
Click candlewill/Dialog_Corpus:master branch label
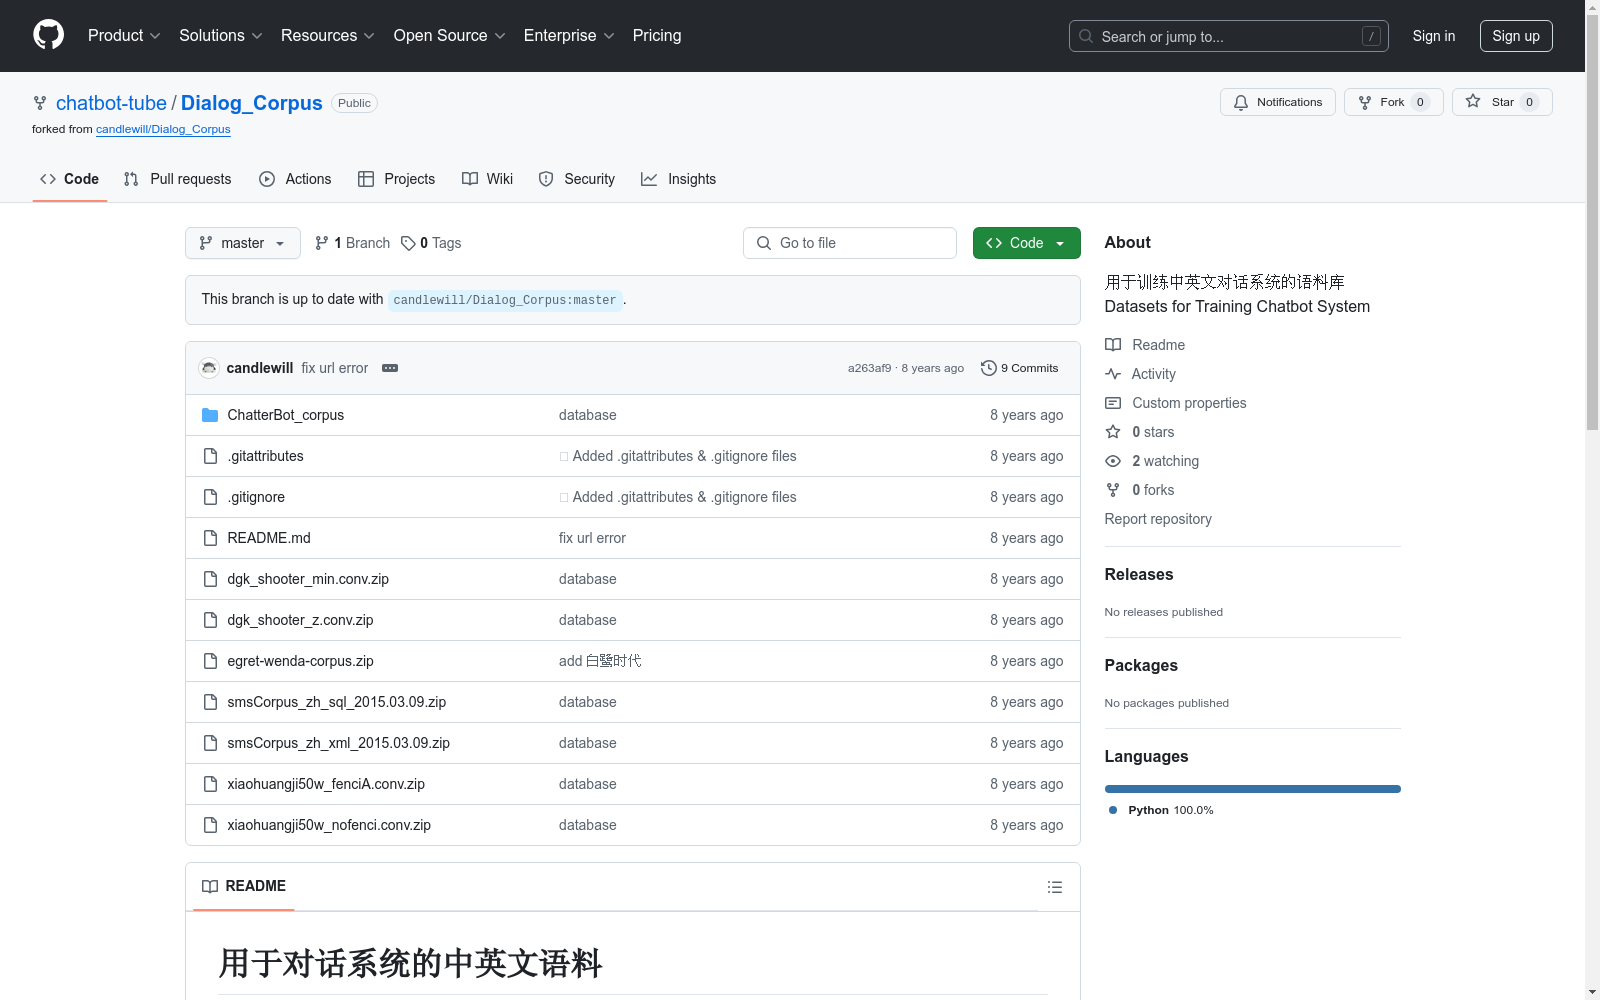point(505,300)
